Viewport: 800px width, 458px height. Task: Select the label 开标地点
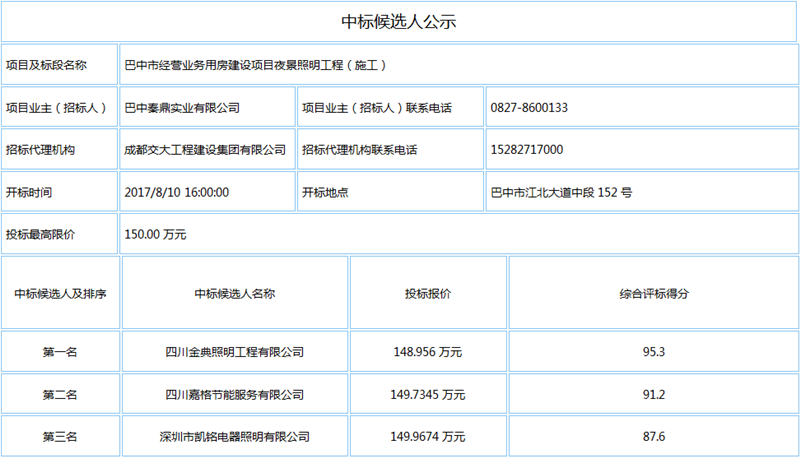(325, 192)
